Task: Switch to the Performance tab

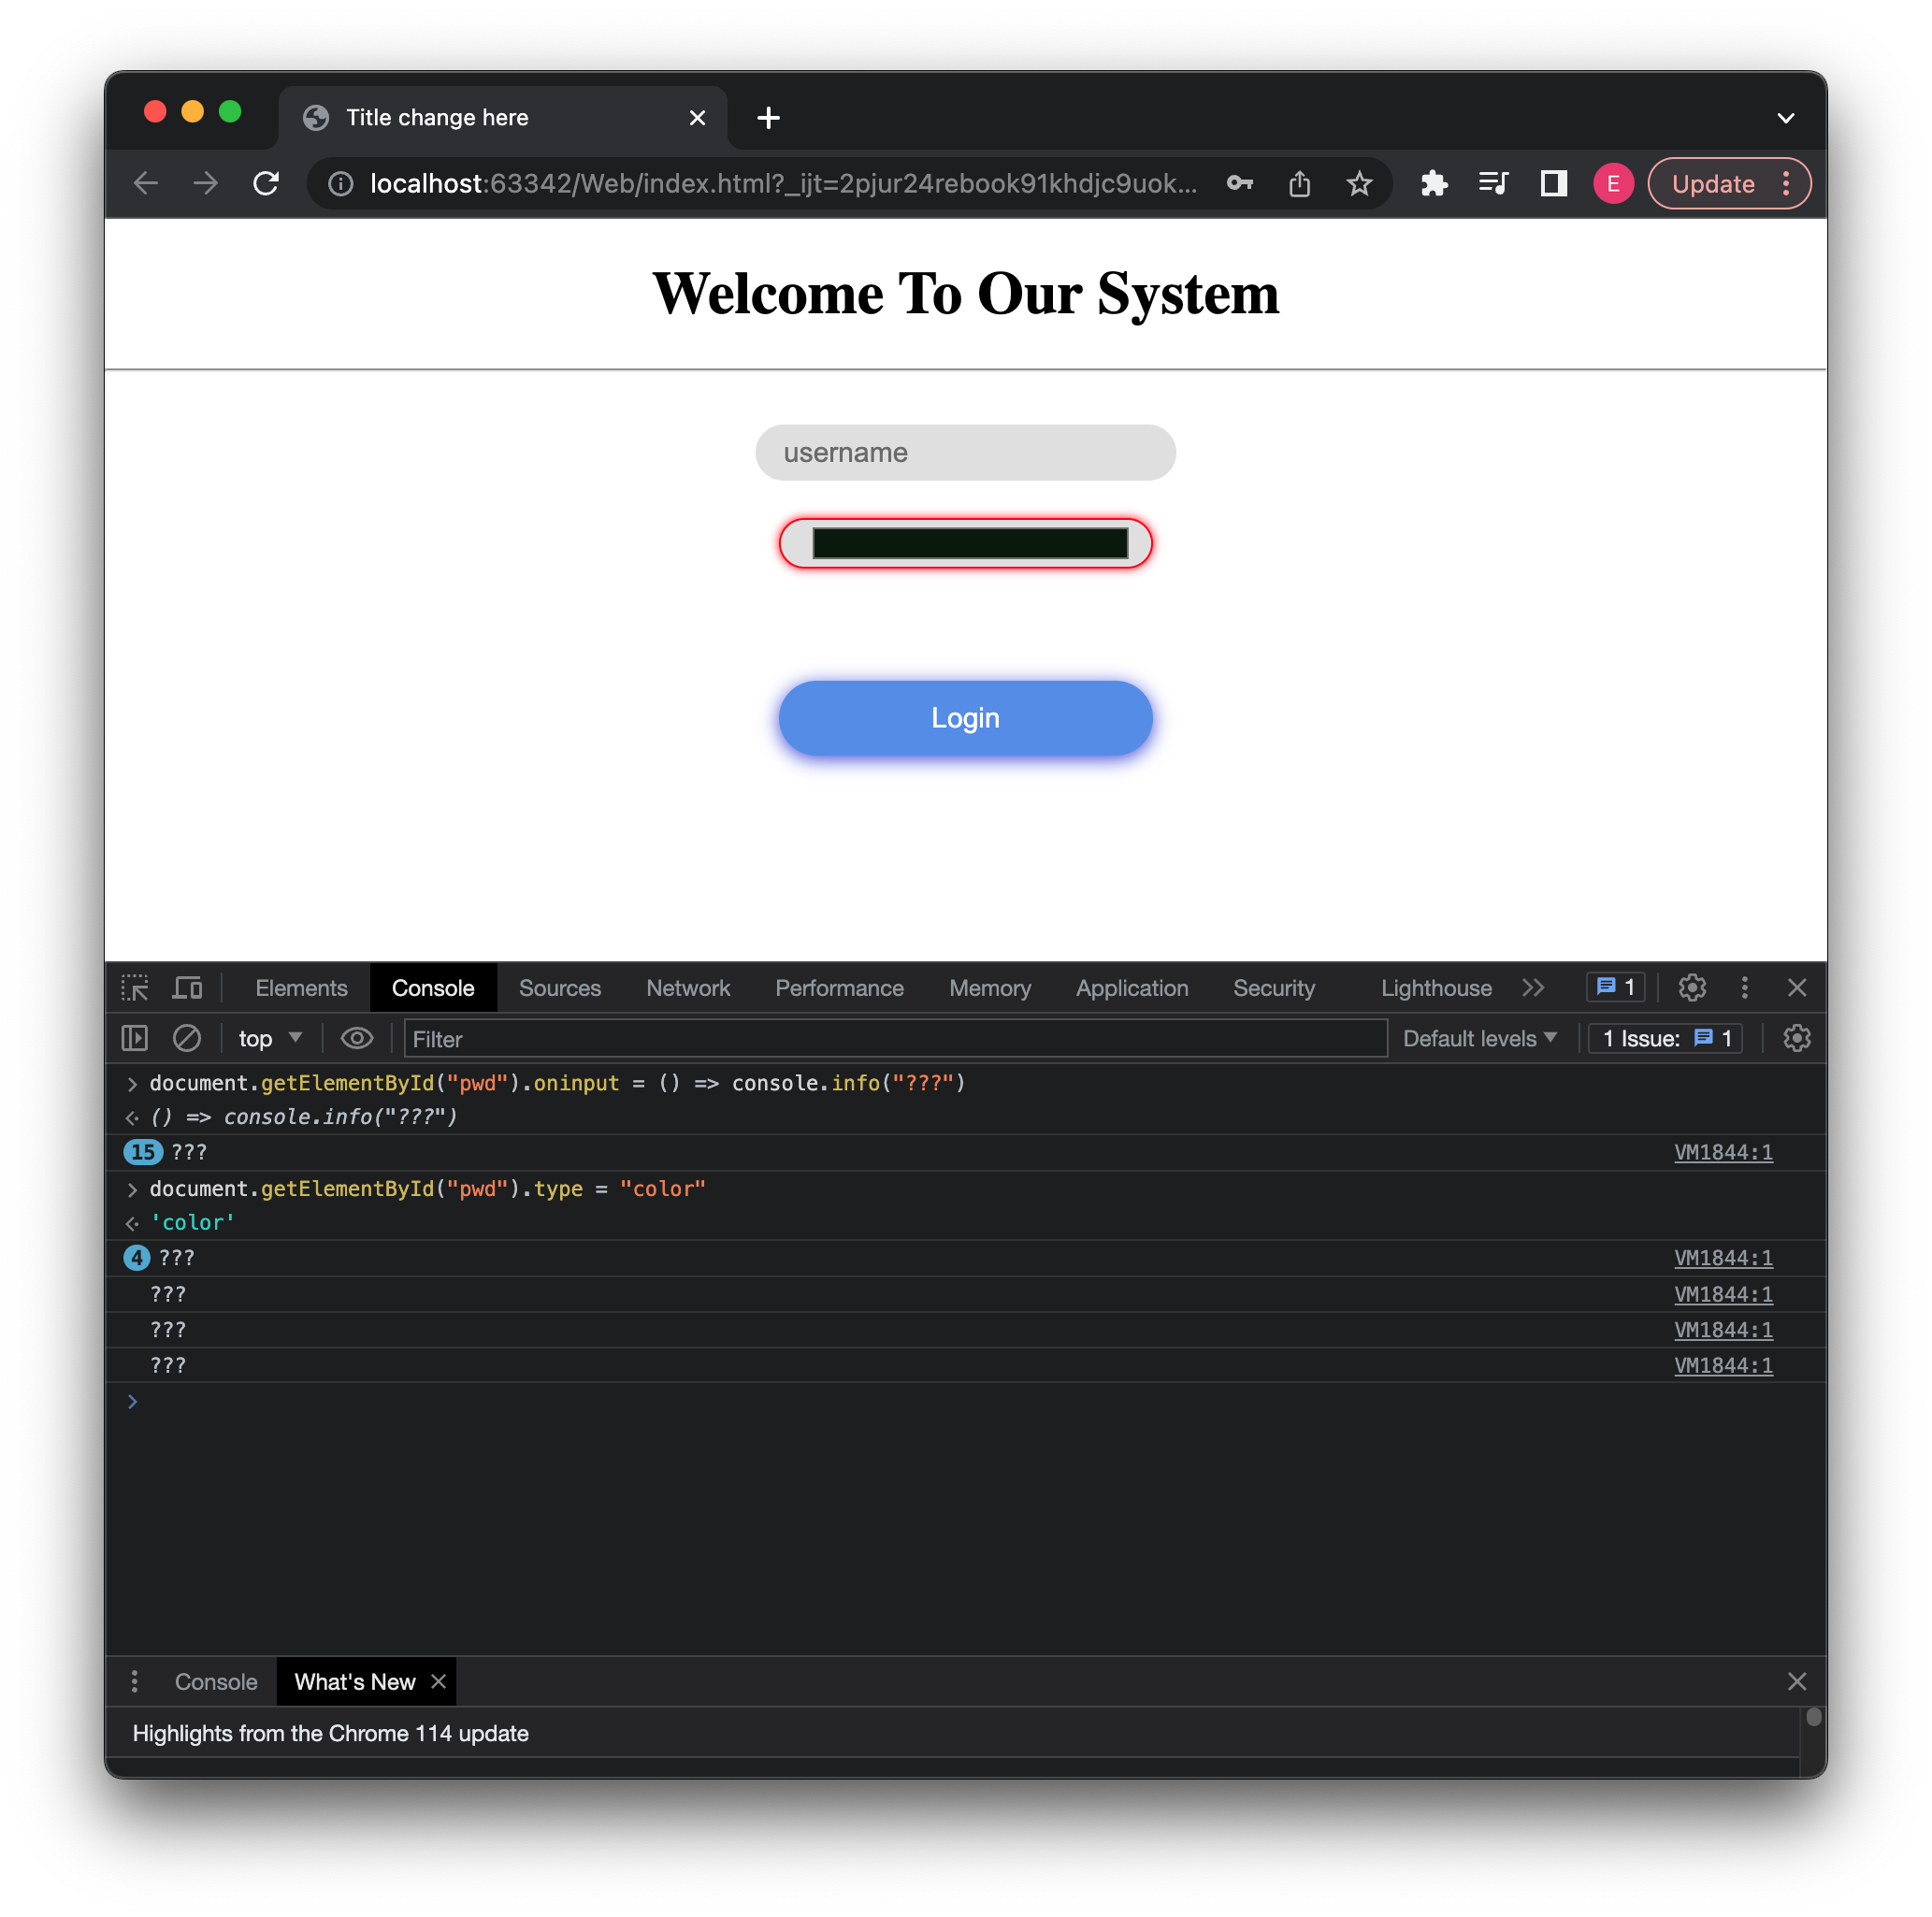Action: [x=839, y=988]
